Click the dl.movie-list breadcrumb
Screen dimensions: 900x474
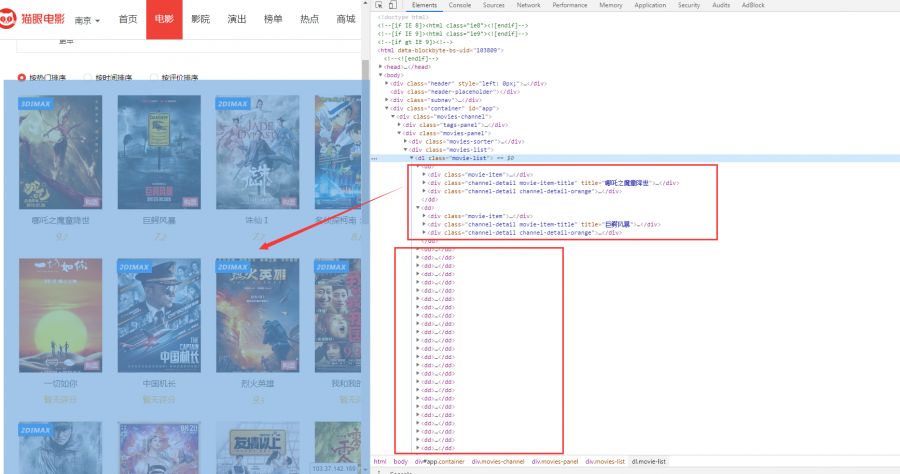(x=649, y=461)
